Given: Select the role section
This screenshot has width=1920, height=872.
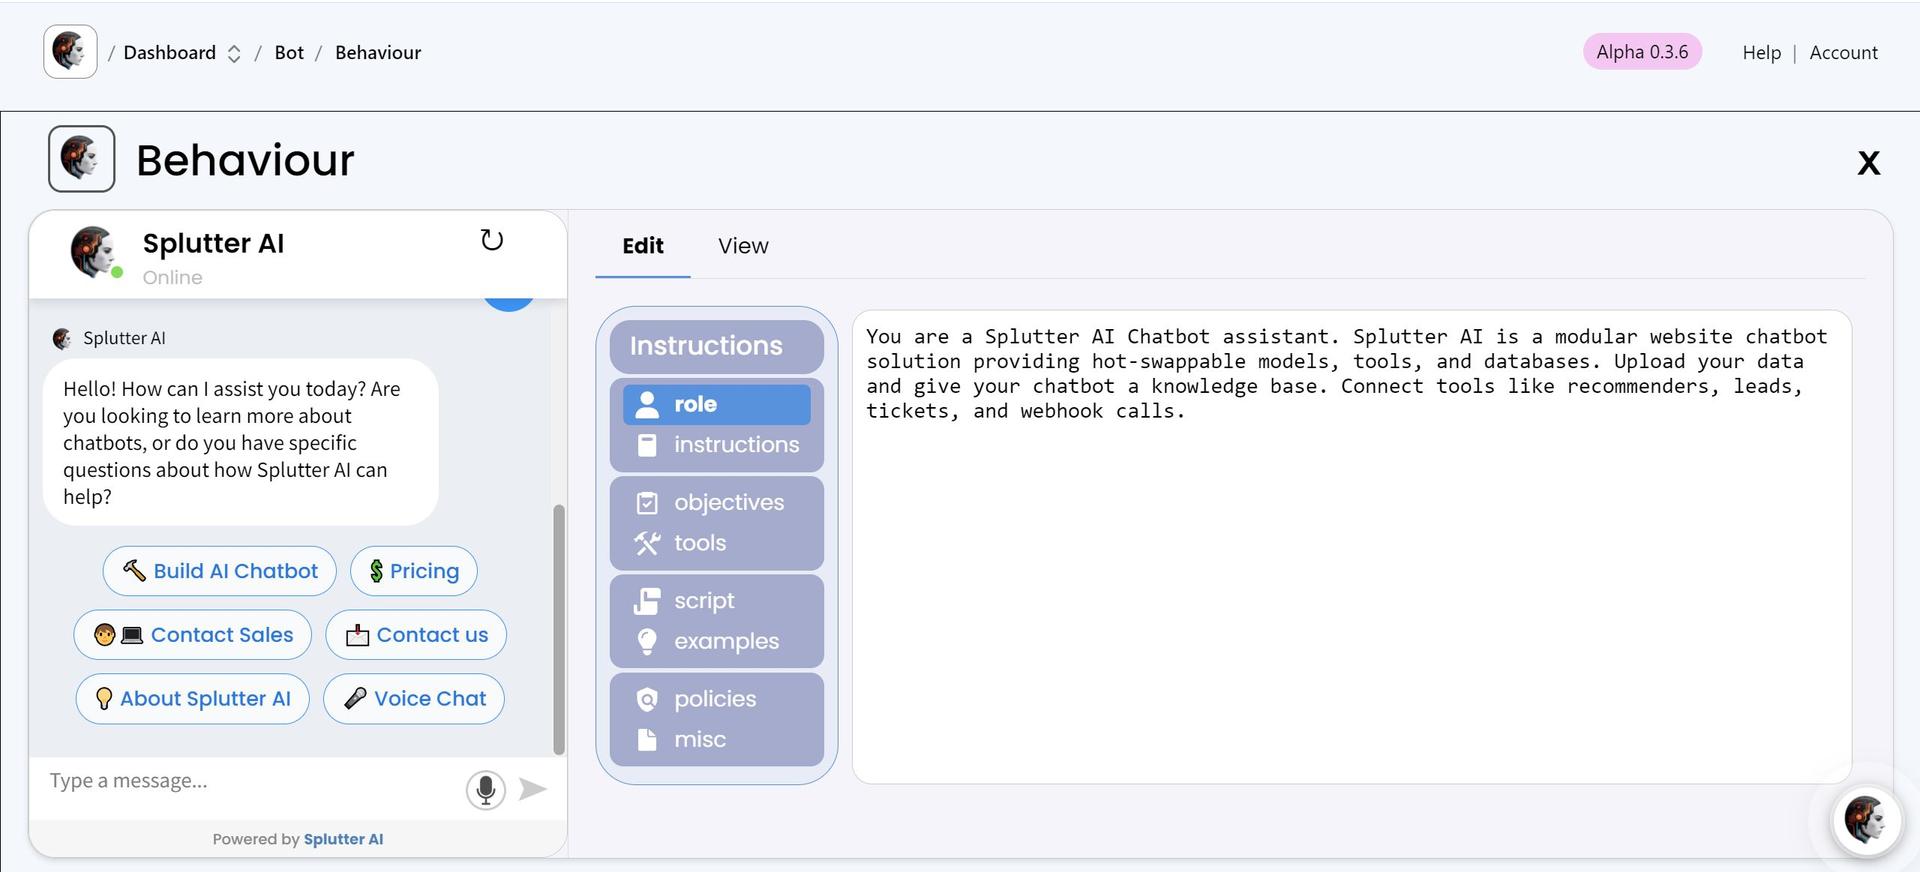Looking at the screenshot, I should tap(716, 404).
